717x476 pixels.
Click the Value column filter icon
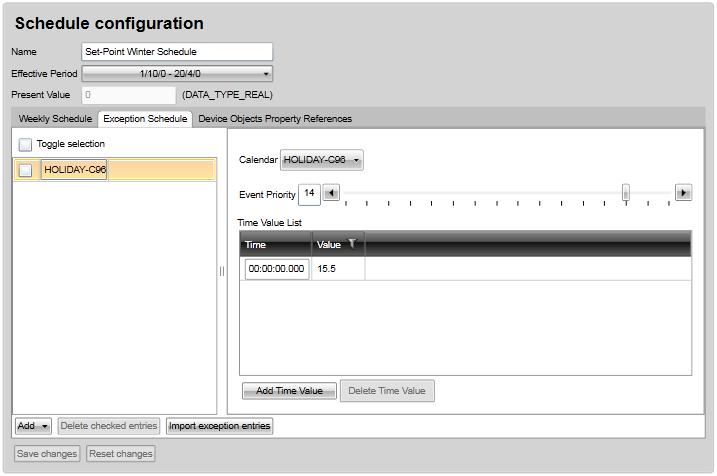coord(352,244)
